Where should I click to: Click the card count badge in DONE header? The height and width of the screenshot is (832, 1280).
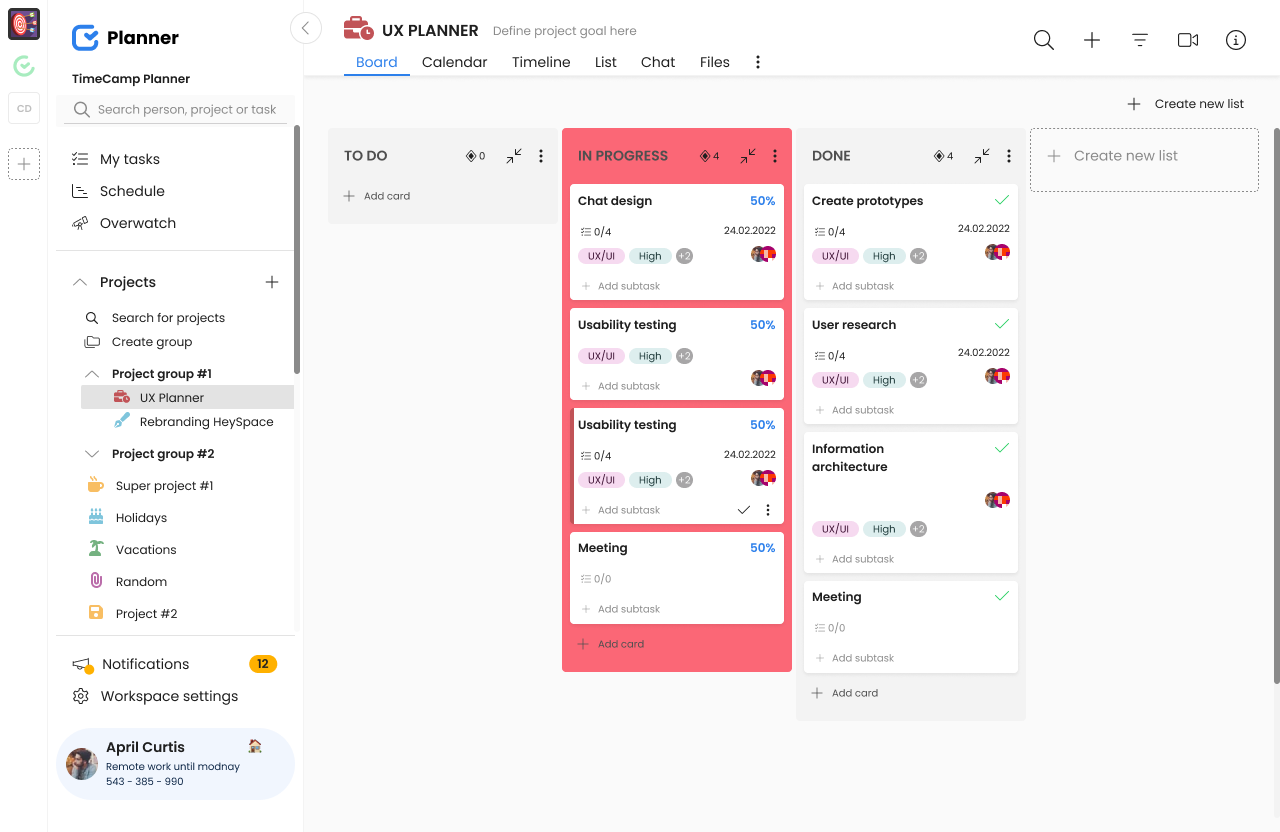[943, 156]
